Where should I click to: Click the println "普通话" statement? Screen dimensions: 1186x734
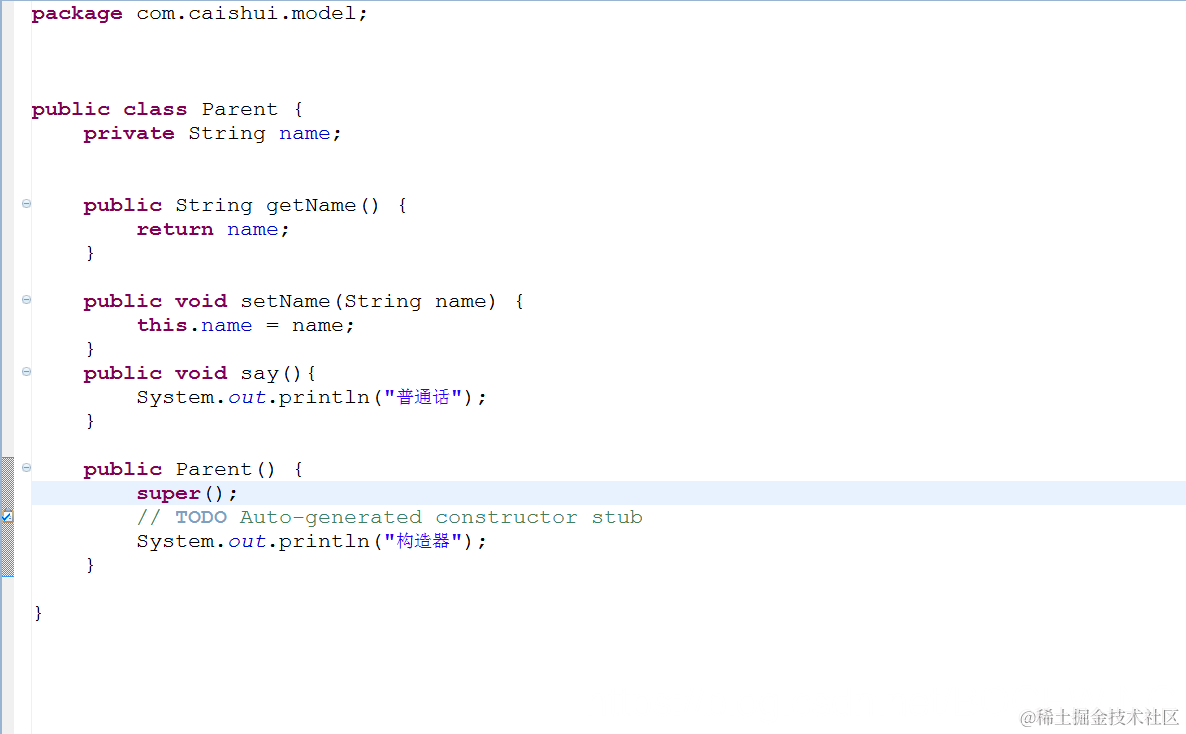pos(311,397)
